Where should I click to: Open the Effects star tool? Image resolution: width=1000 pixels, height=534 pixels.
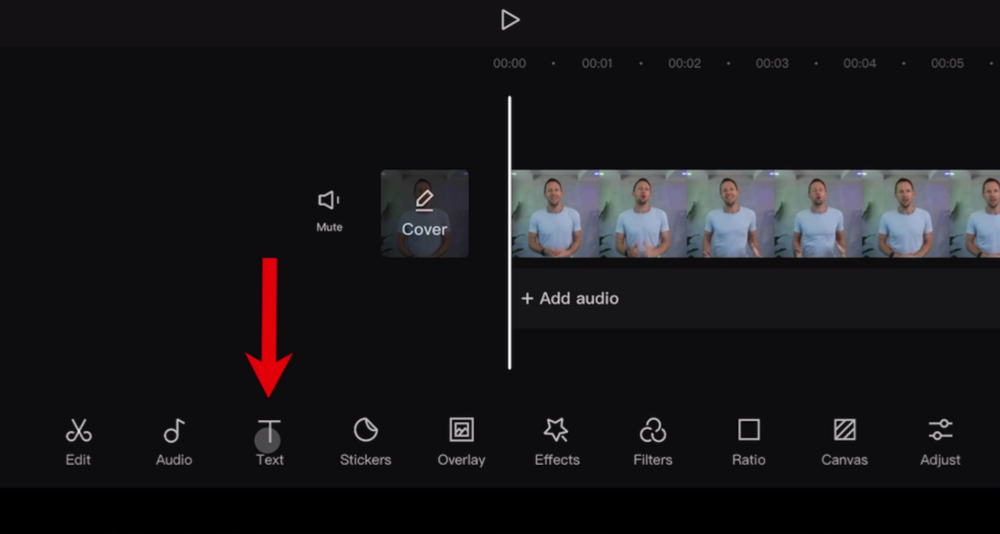[556, 441]
